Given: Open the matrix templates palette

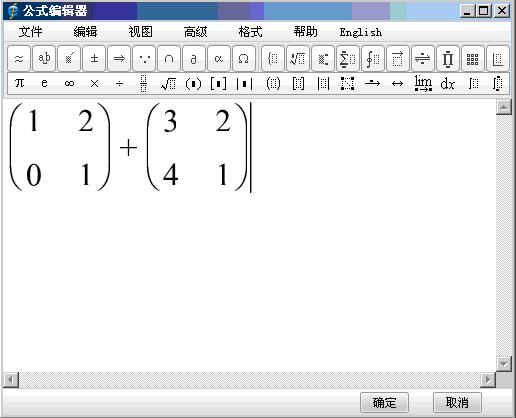Looking at the screenshot, I should pos(472,59).
